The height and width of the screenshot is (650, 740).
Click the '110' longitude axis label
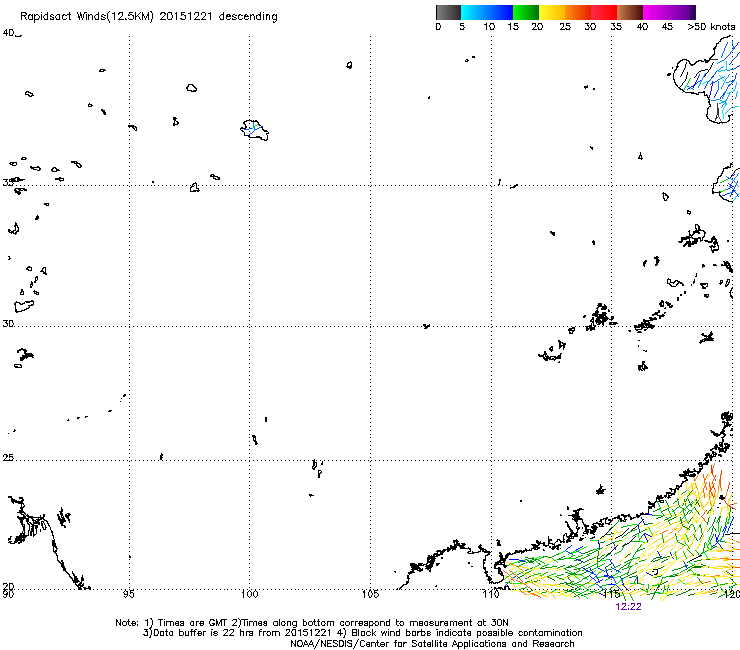[x=491, y=594]
